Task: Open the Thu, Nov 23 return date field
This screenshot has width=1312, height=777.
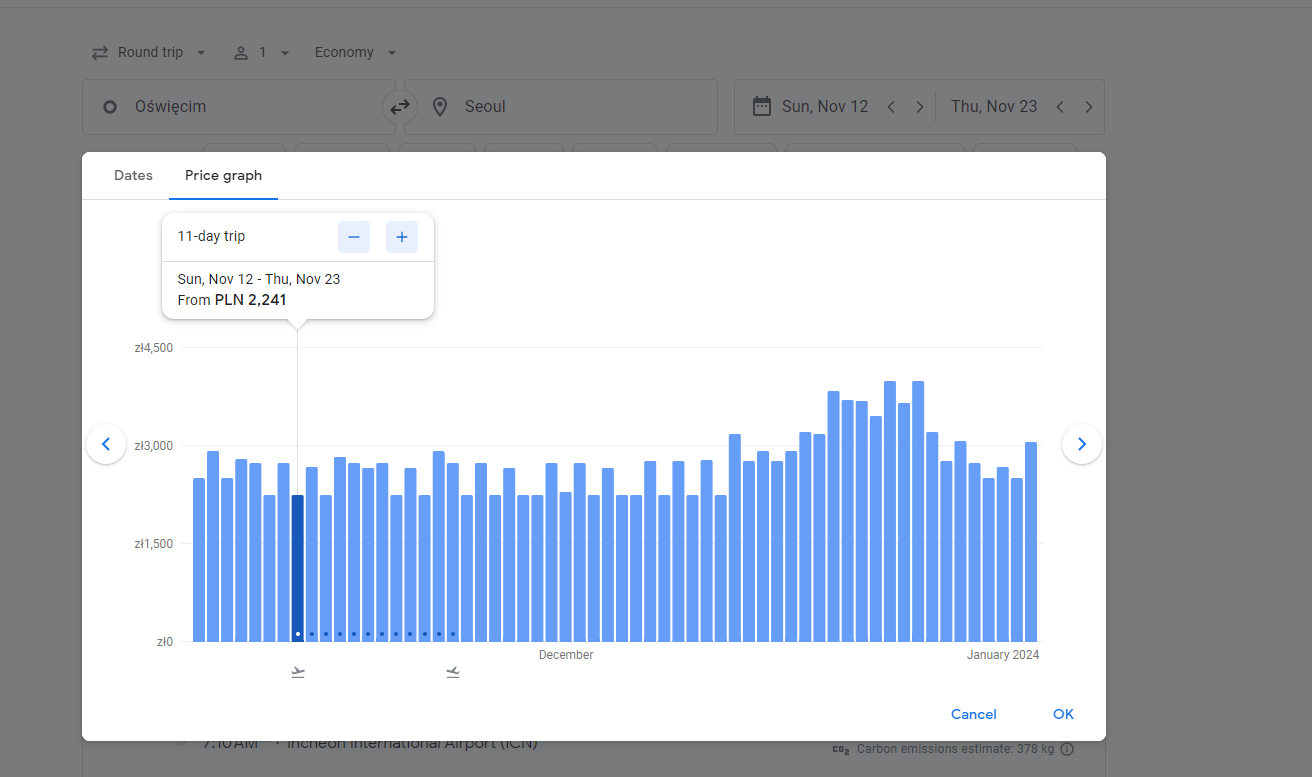Action: pyautogui.click(x=994, y=107)
